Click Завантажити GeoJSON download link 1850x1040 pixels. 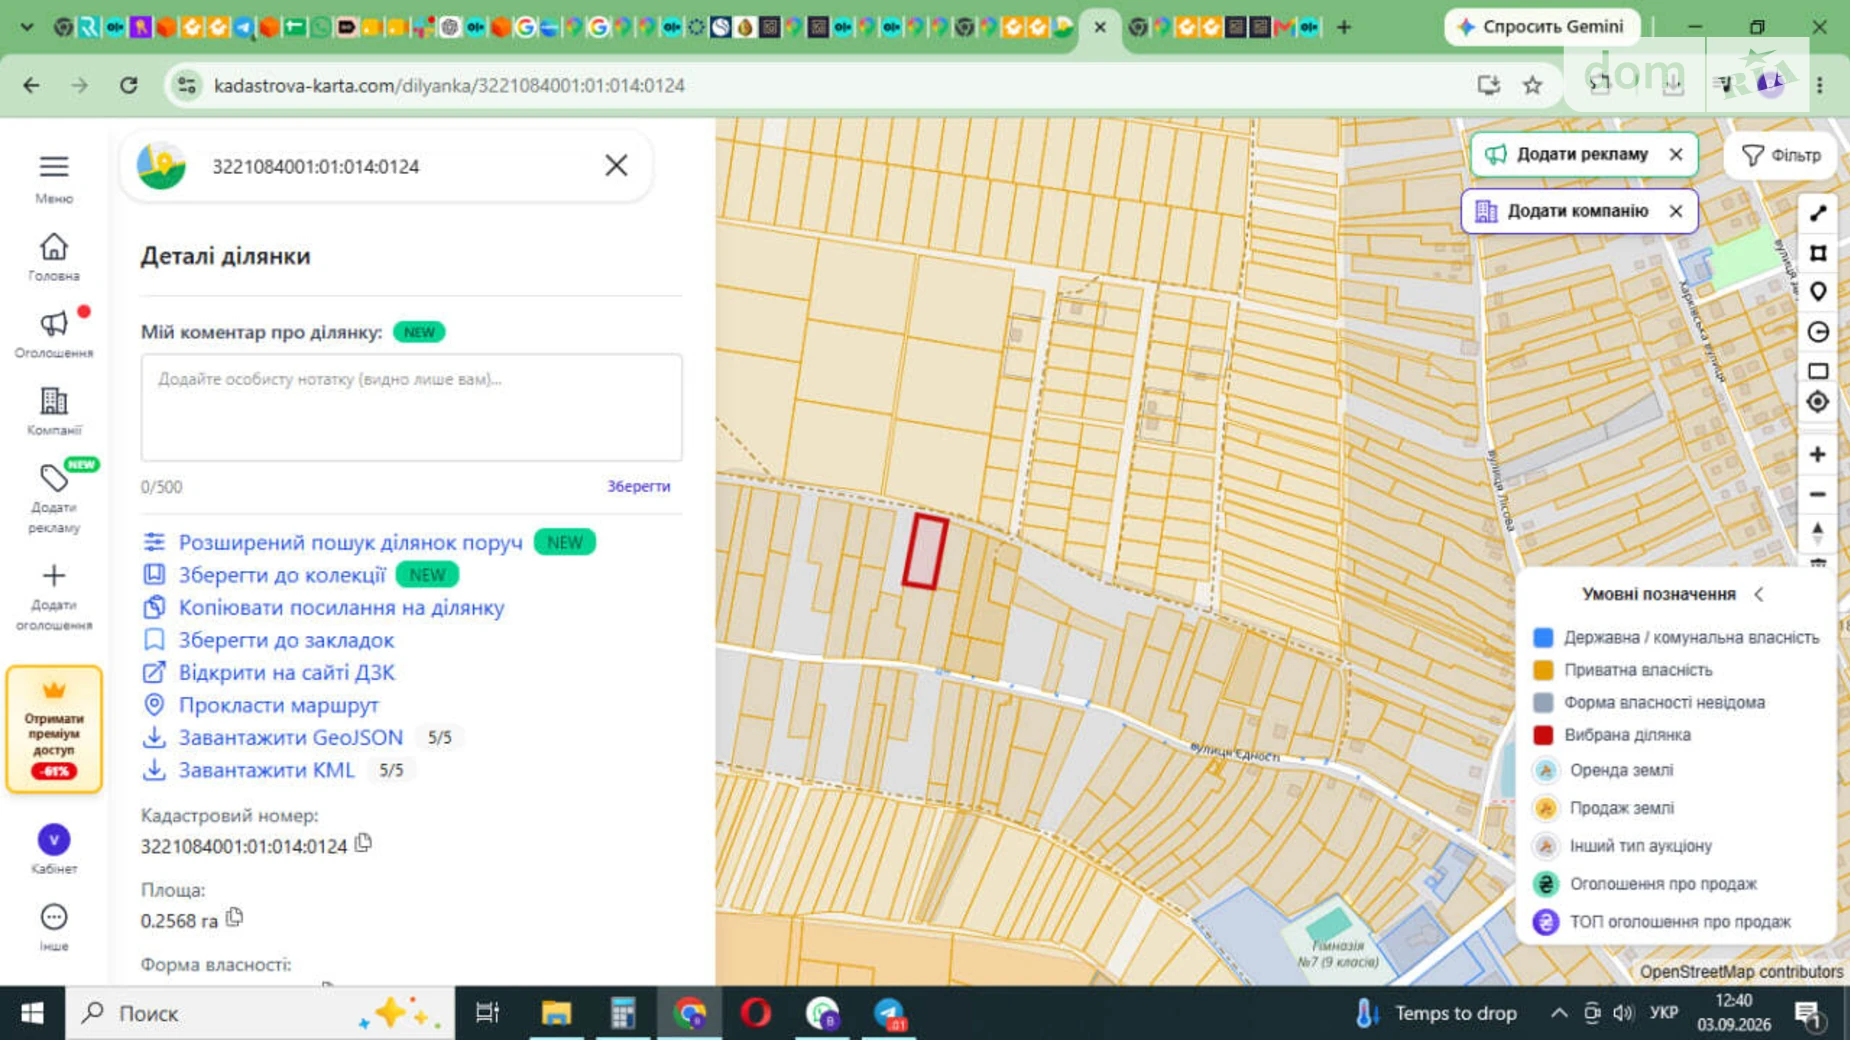(290, 737)
